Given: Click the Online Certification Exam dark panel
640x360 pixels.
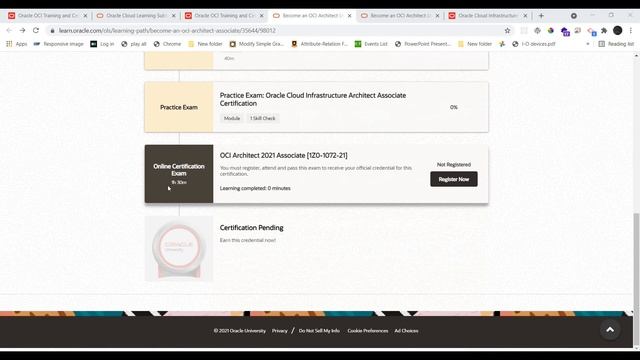Looking at the screenshot, I should click(x=179, y=174).
